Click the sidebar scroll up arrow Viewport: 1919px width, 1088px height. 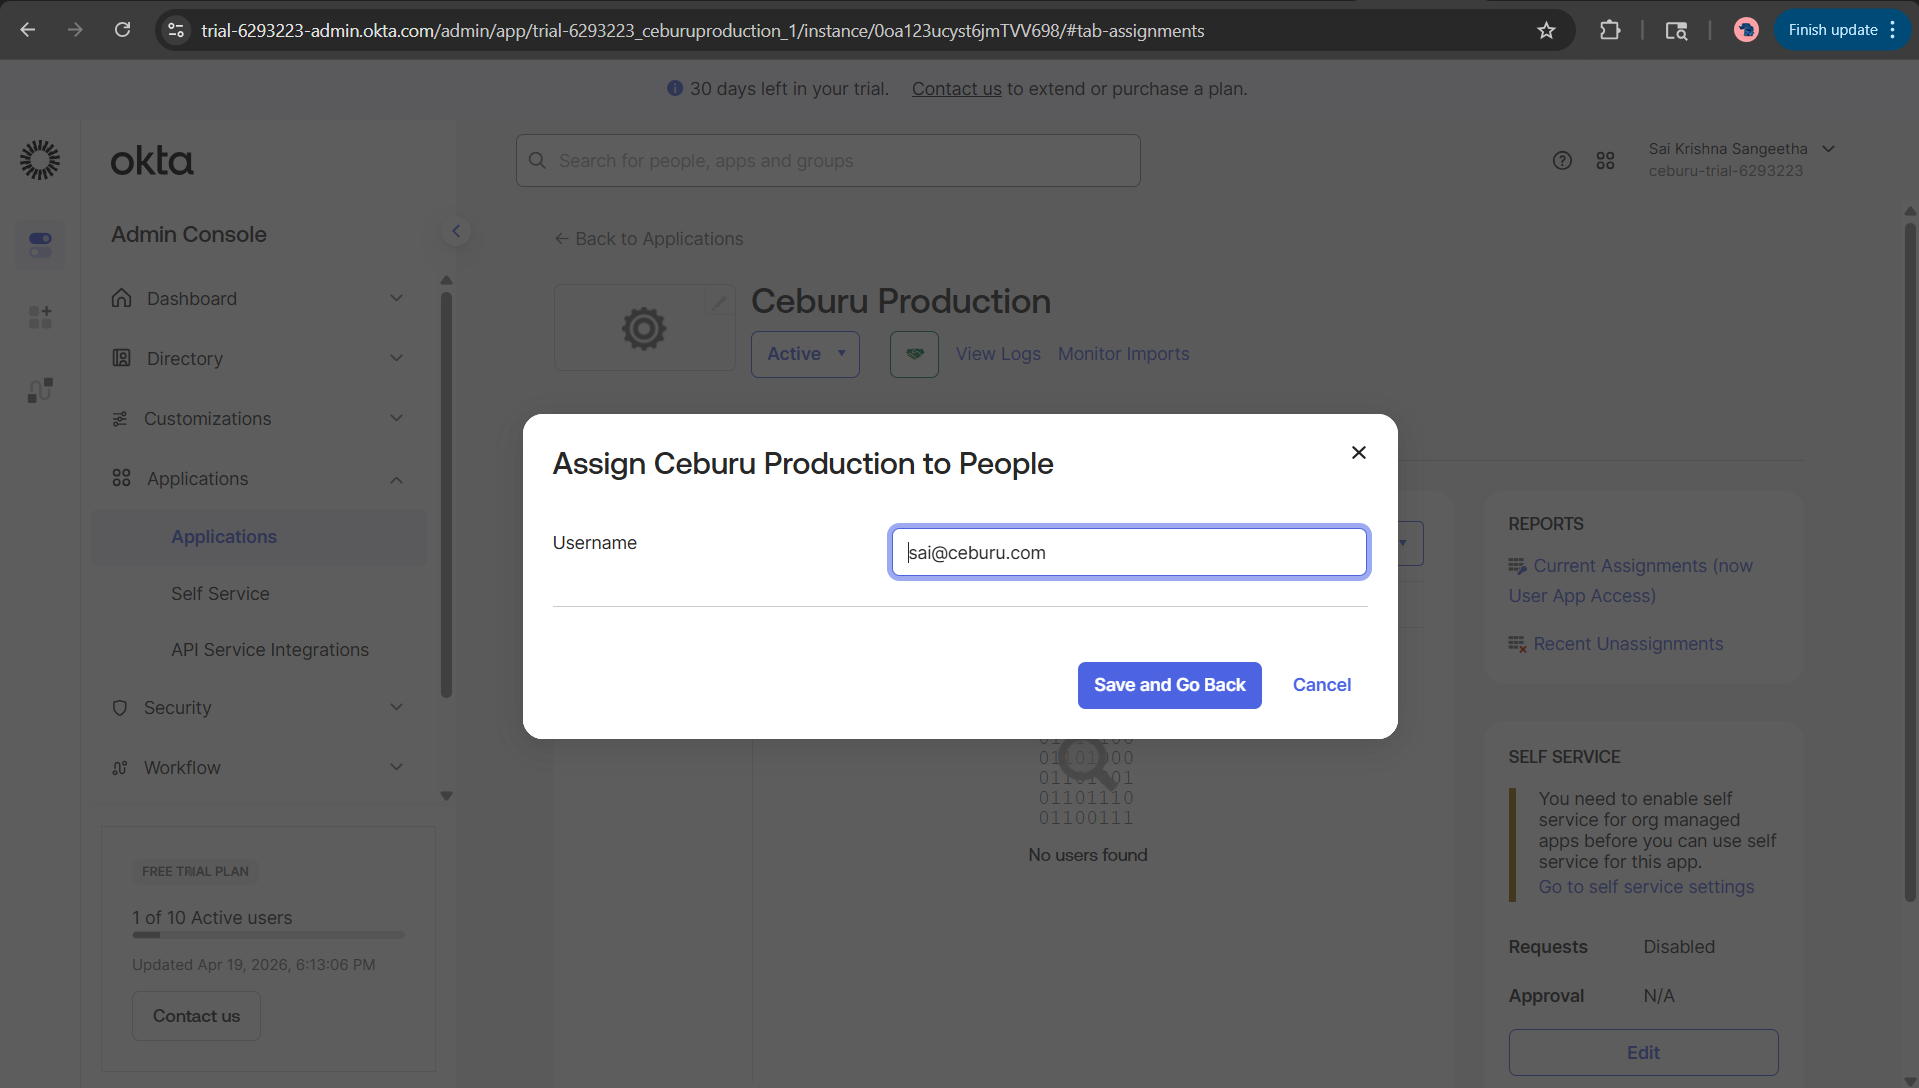[x=446, y=280]
